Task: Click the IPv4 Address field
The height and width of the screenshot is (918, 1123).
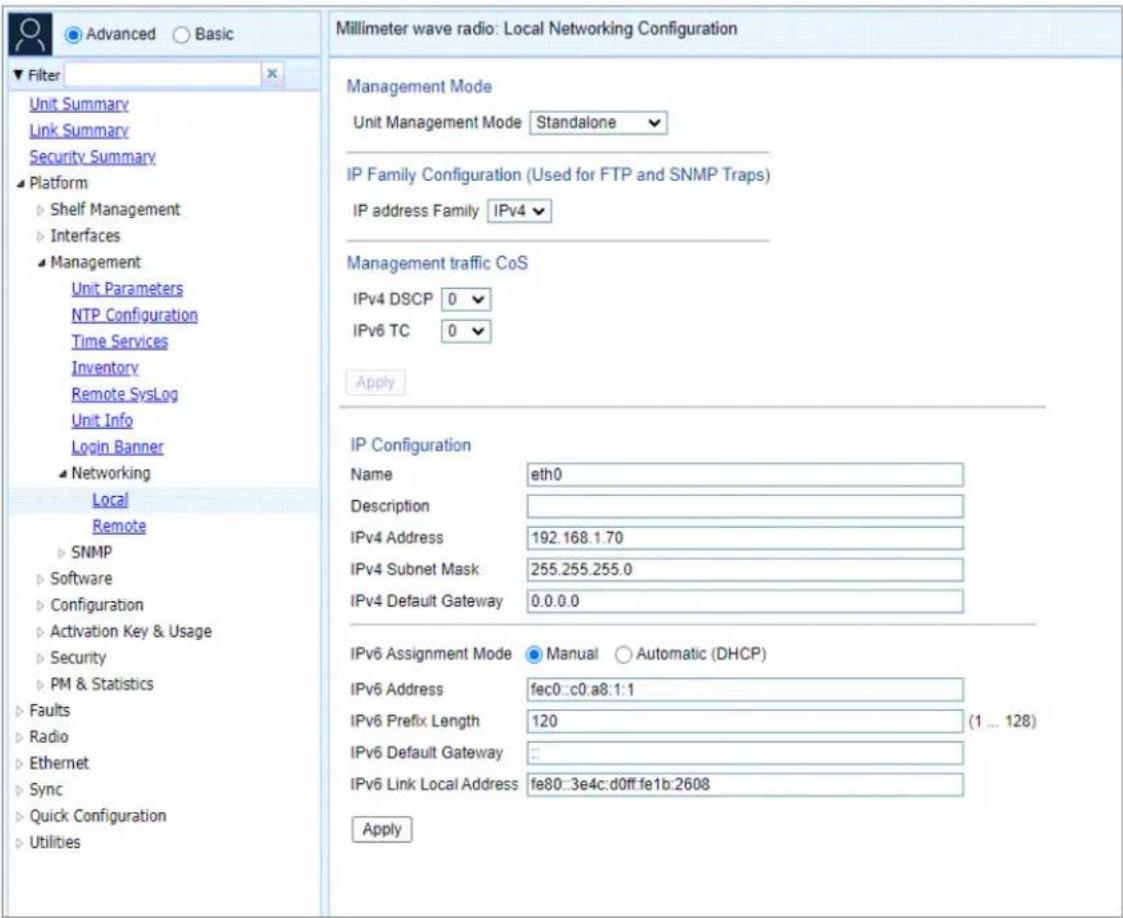Action: [x=745, y=538]
